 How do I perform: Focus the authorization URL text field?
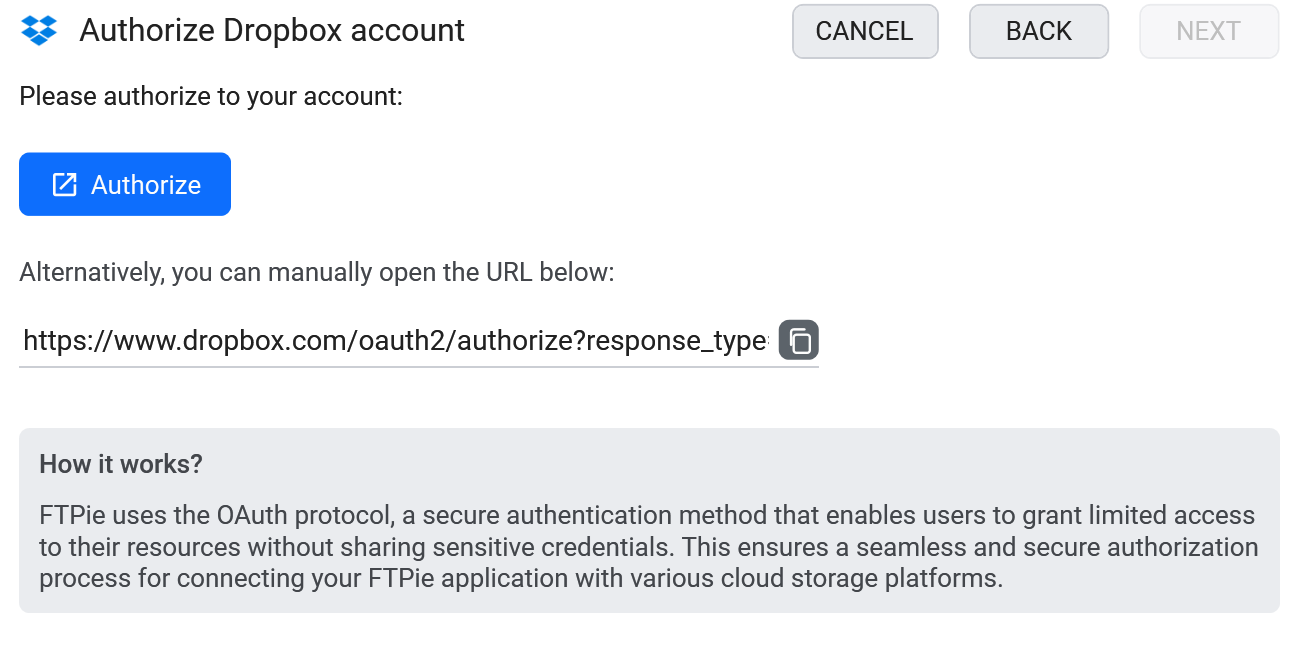point(395,341)
